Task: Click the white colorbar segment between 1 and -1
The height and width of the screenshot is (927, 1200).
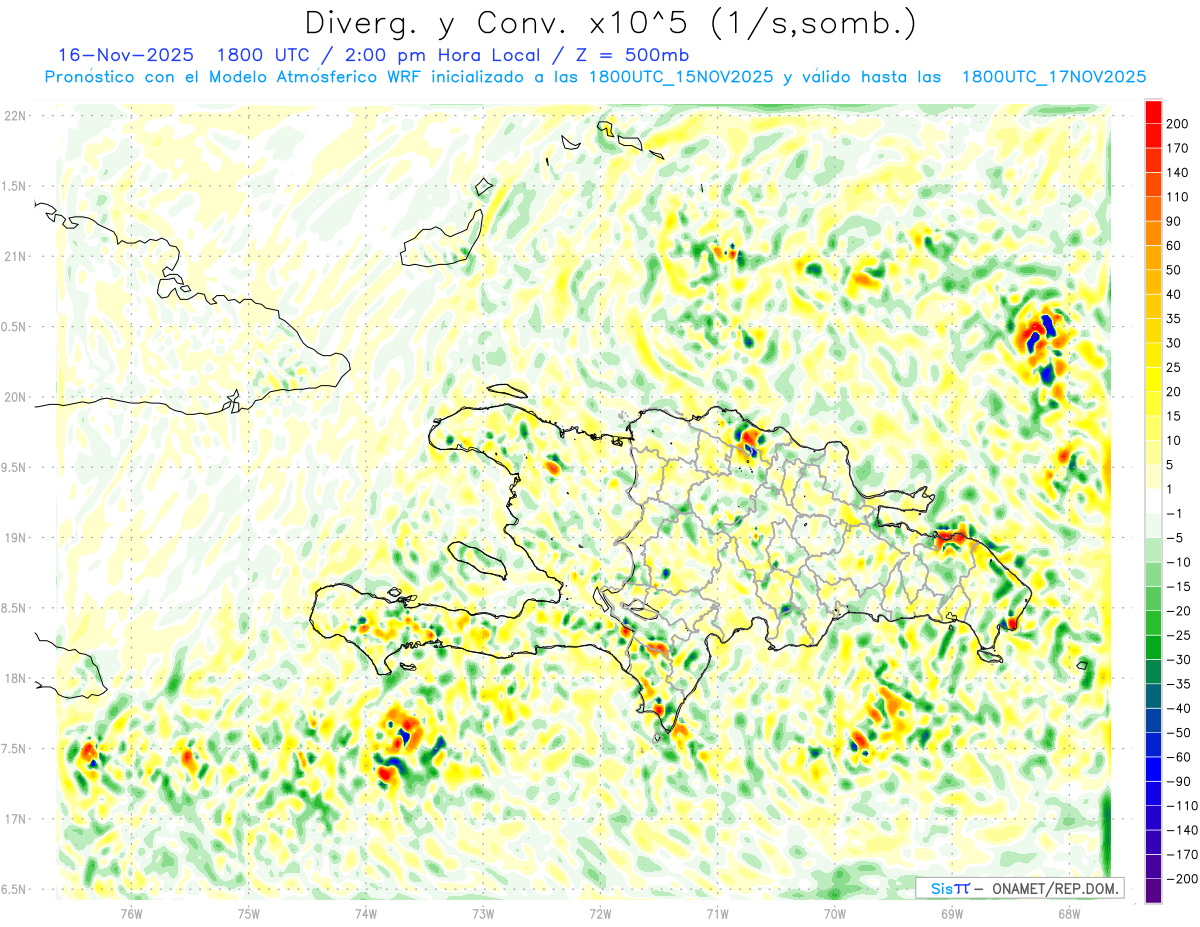Action: click(1153, 501)
